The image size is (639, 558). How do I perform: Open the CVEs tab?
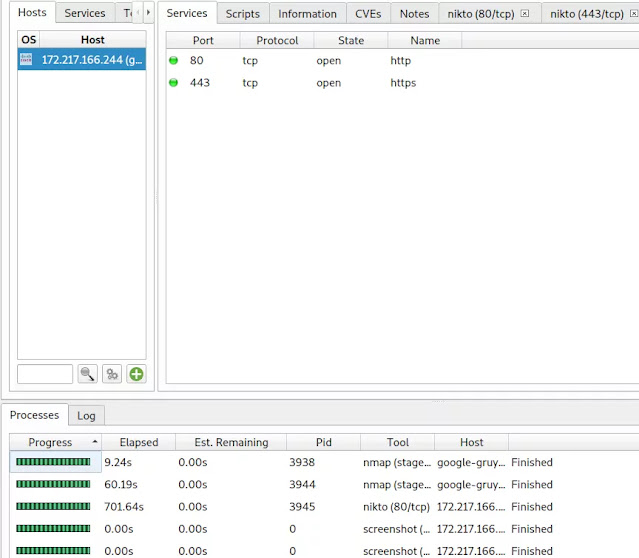click(368, 14)
